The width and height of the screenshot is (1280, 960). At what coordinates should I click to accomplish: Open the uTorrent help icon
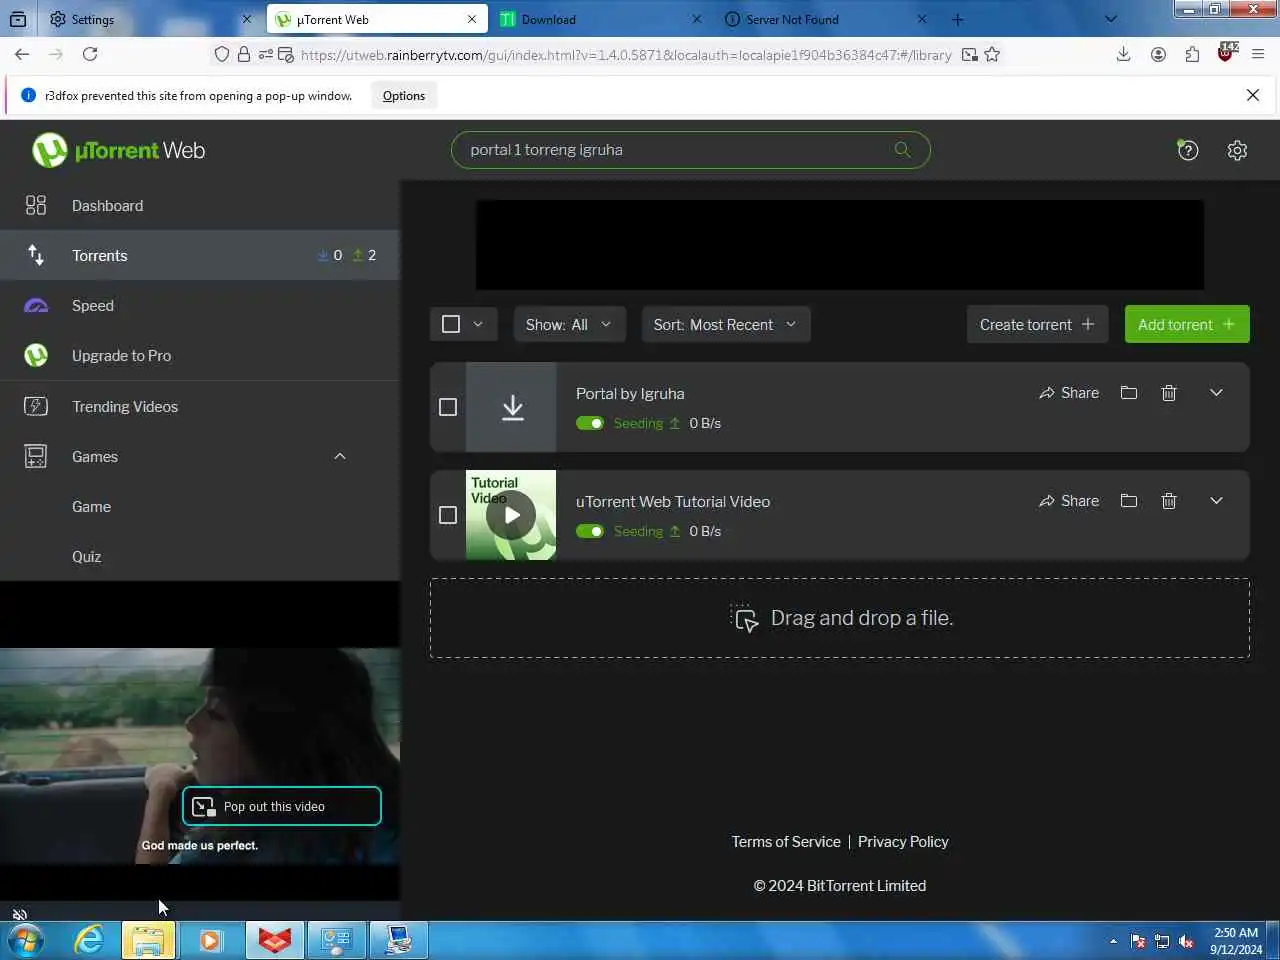(1187, 150)
